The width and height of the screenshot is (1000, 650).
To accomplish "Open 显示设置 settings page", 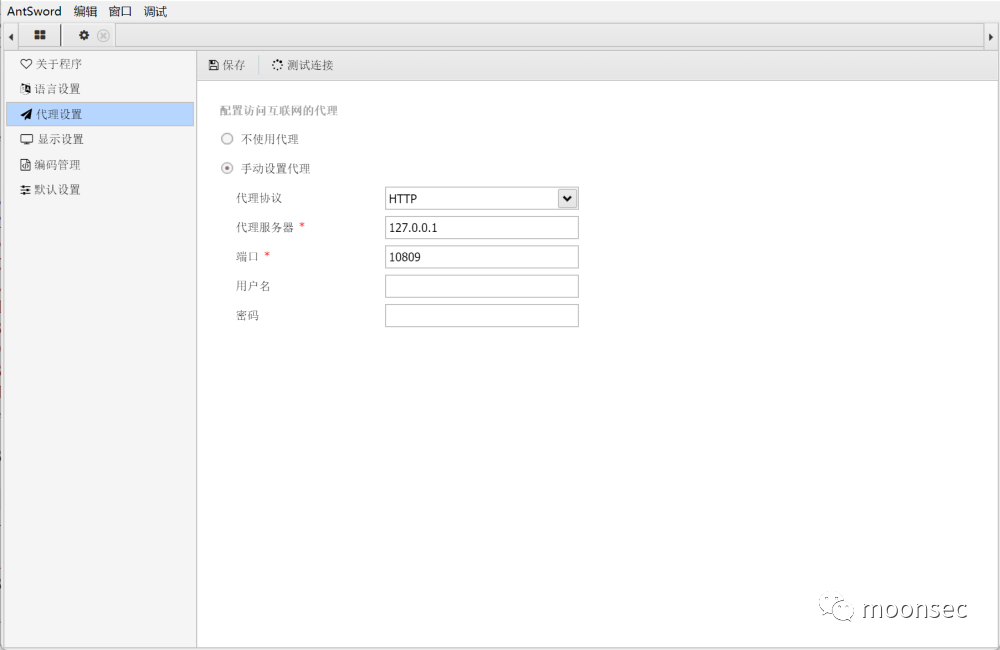I will pos(100,139).
